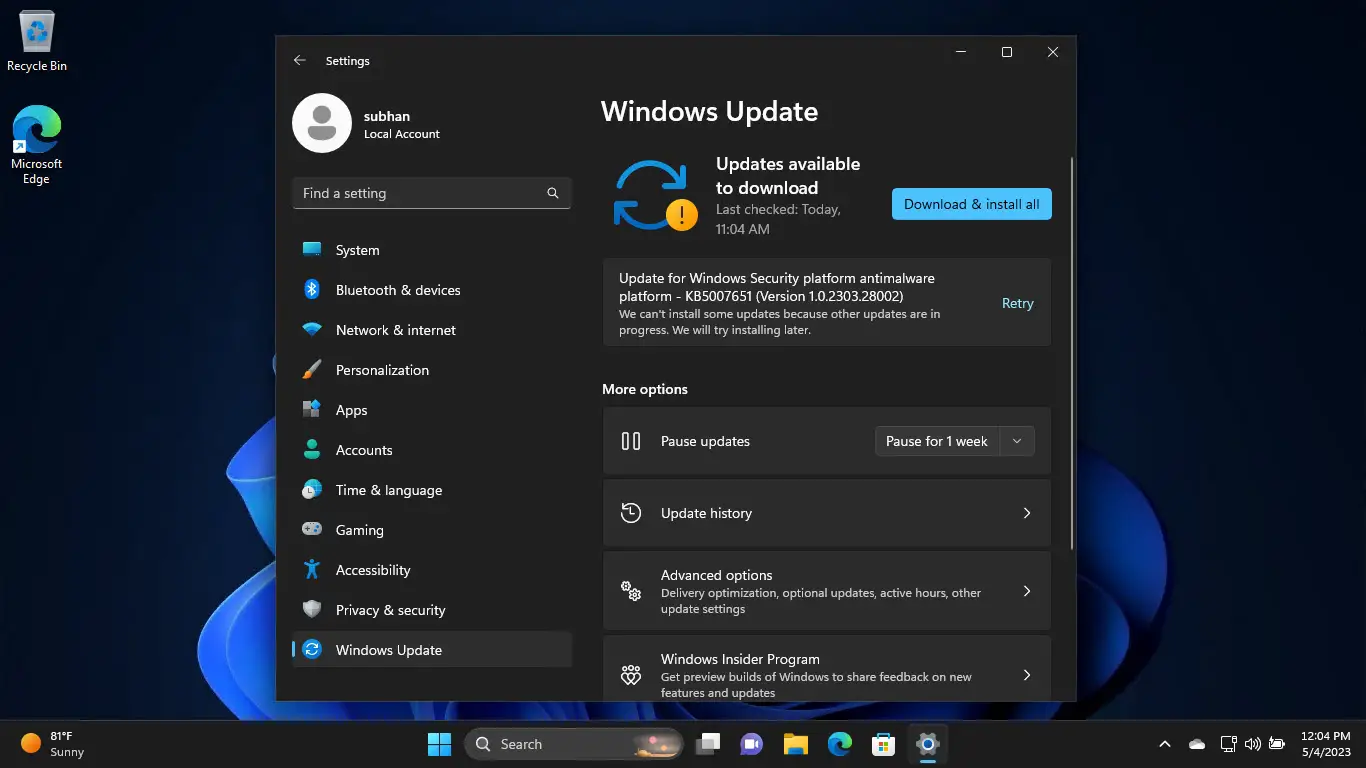Click Download & install all button

(x=972, y=204)
